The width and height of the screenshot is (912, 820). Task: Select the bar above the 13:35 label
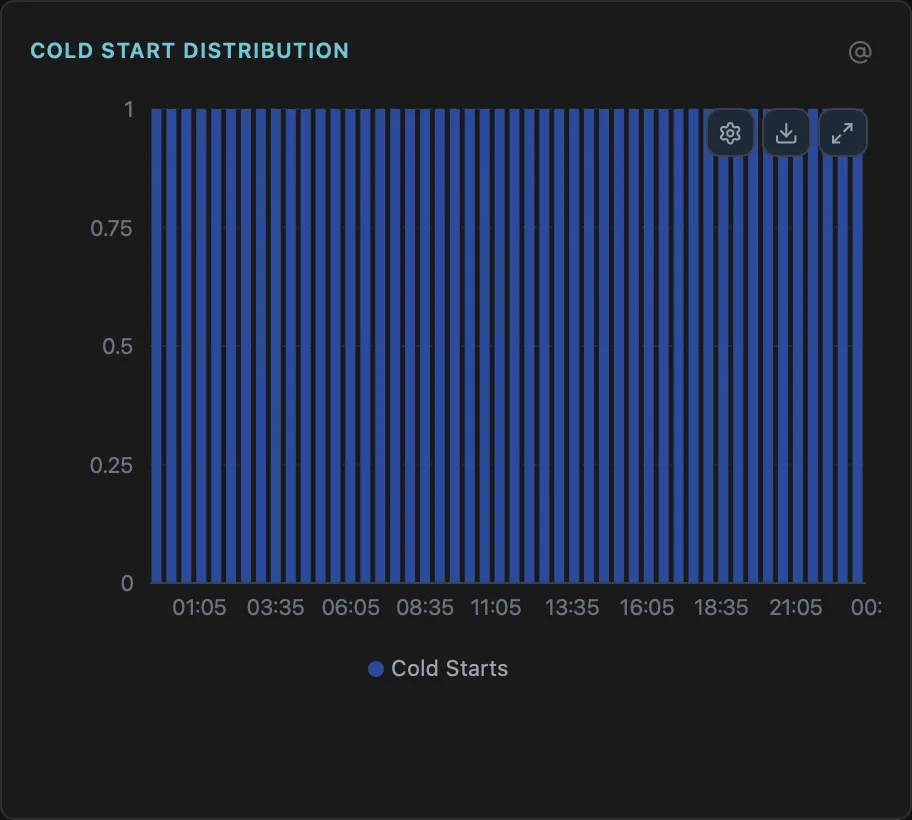572,340
